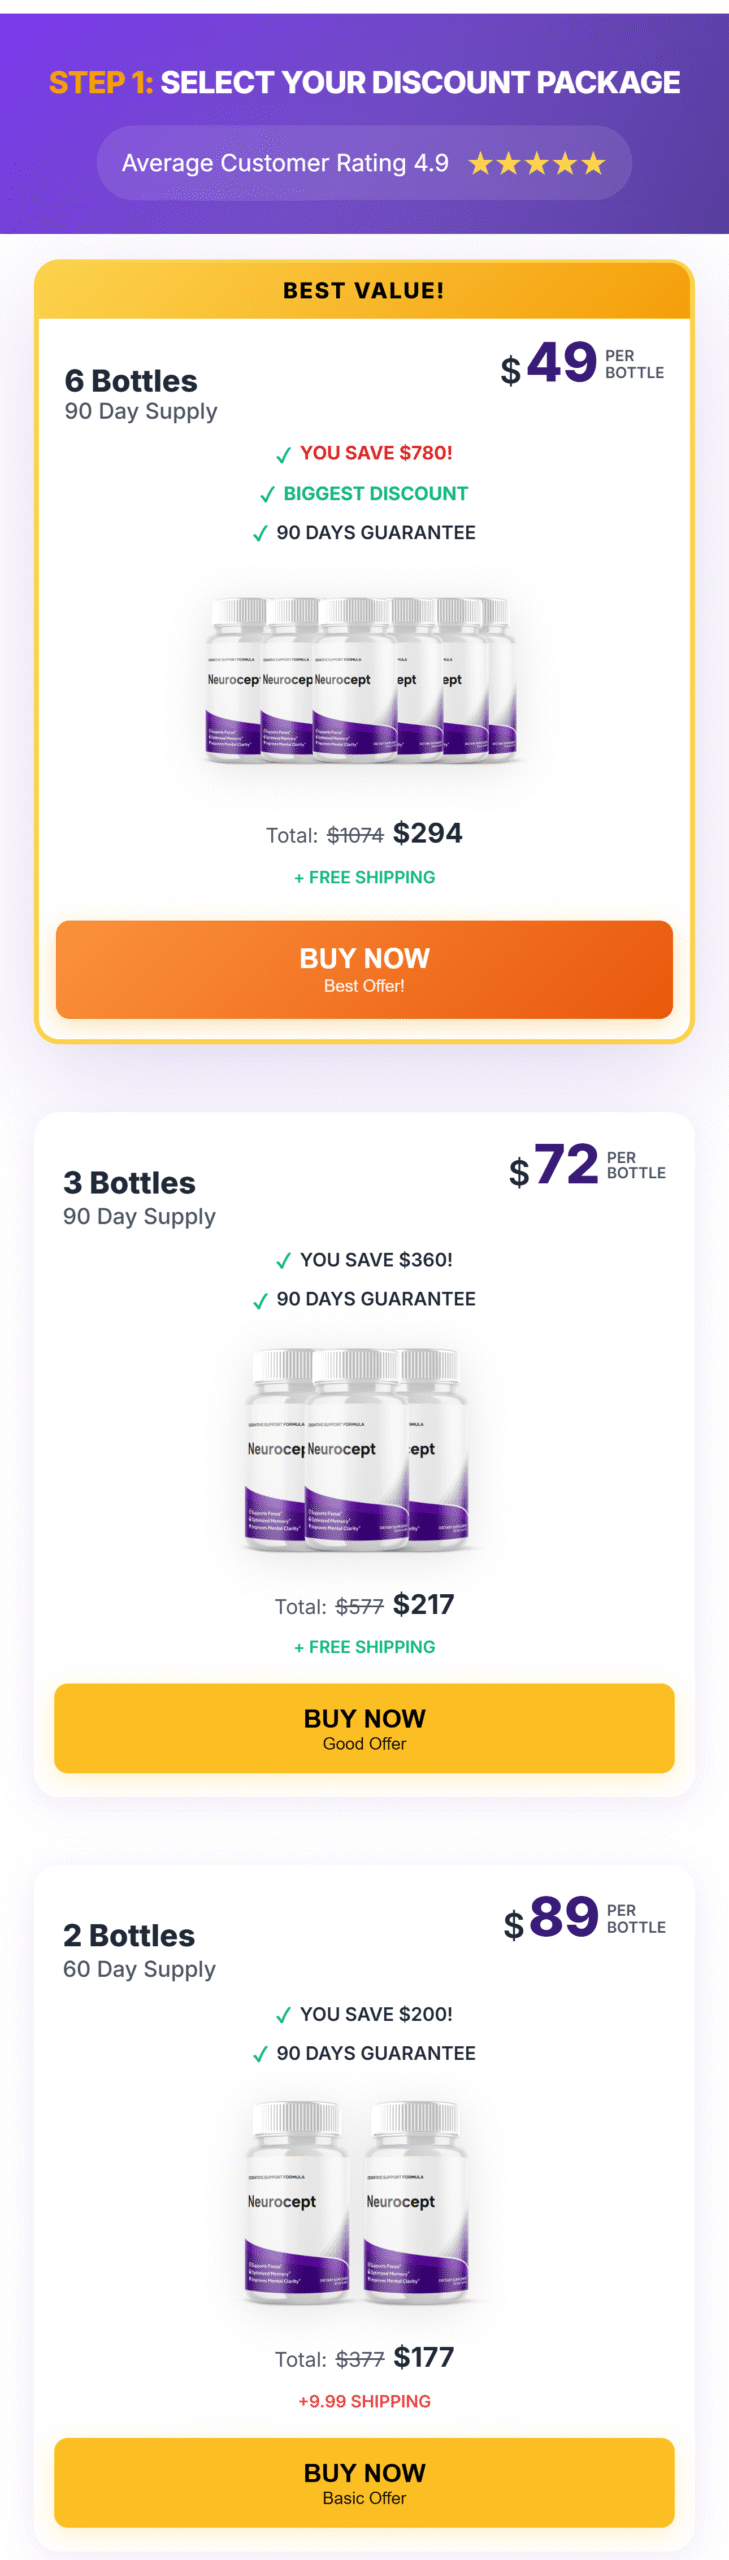Click the $294 total price
Screen dimensions: 729x2560
tap(427, 833)
